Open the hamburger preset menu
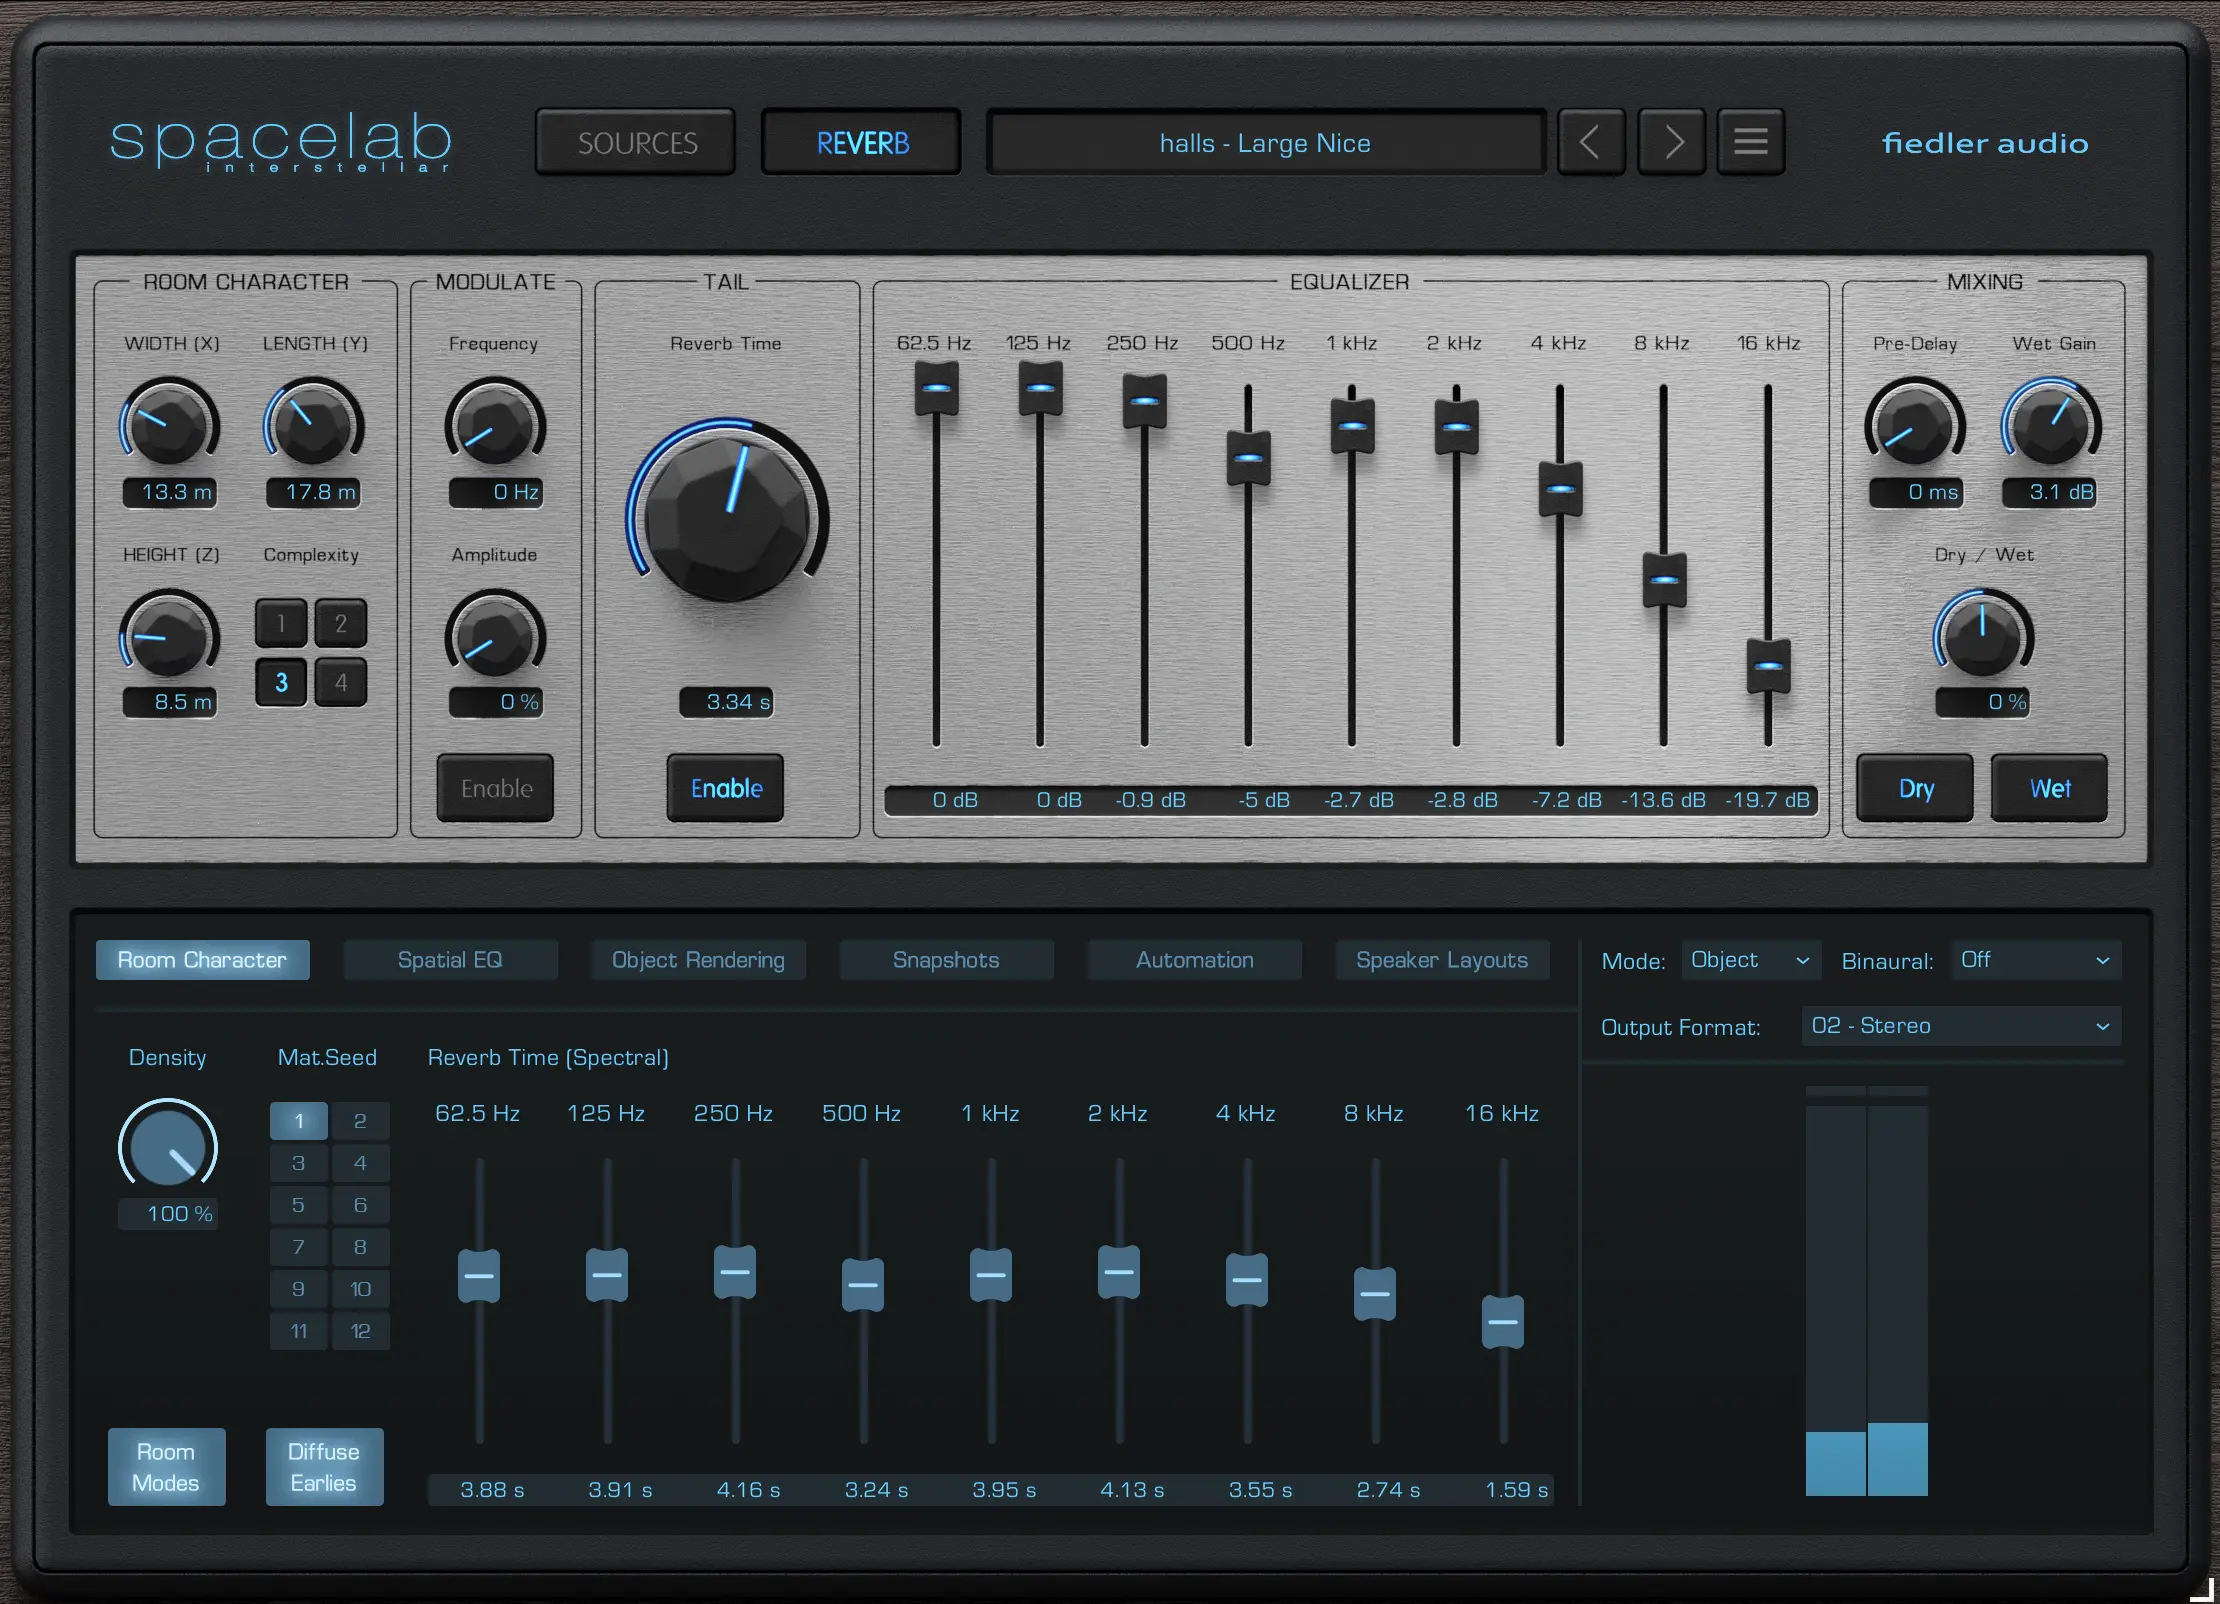 point(1750,142)
